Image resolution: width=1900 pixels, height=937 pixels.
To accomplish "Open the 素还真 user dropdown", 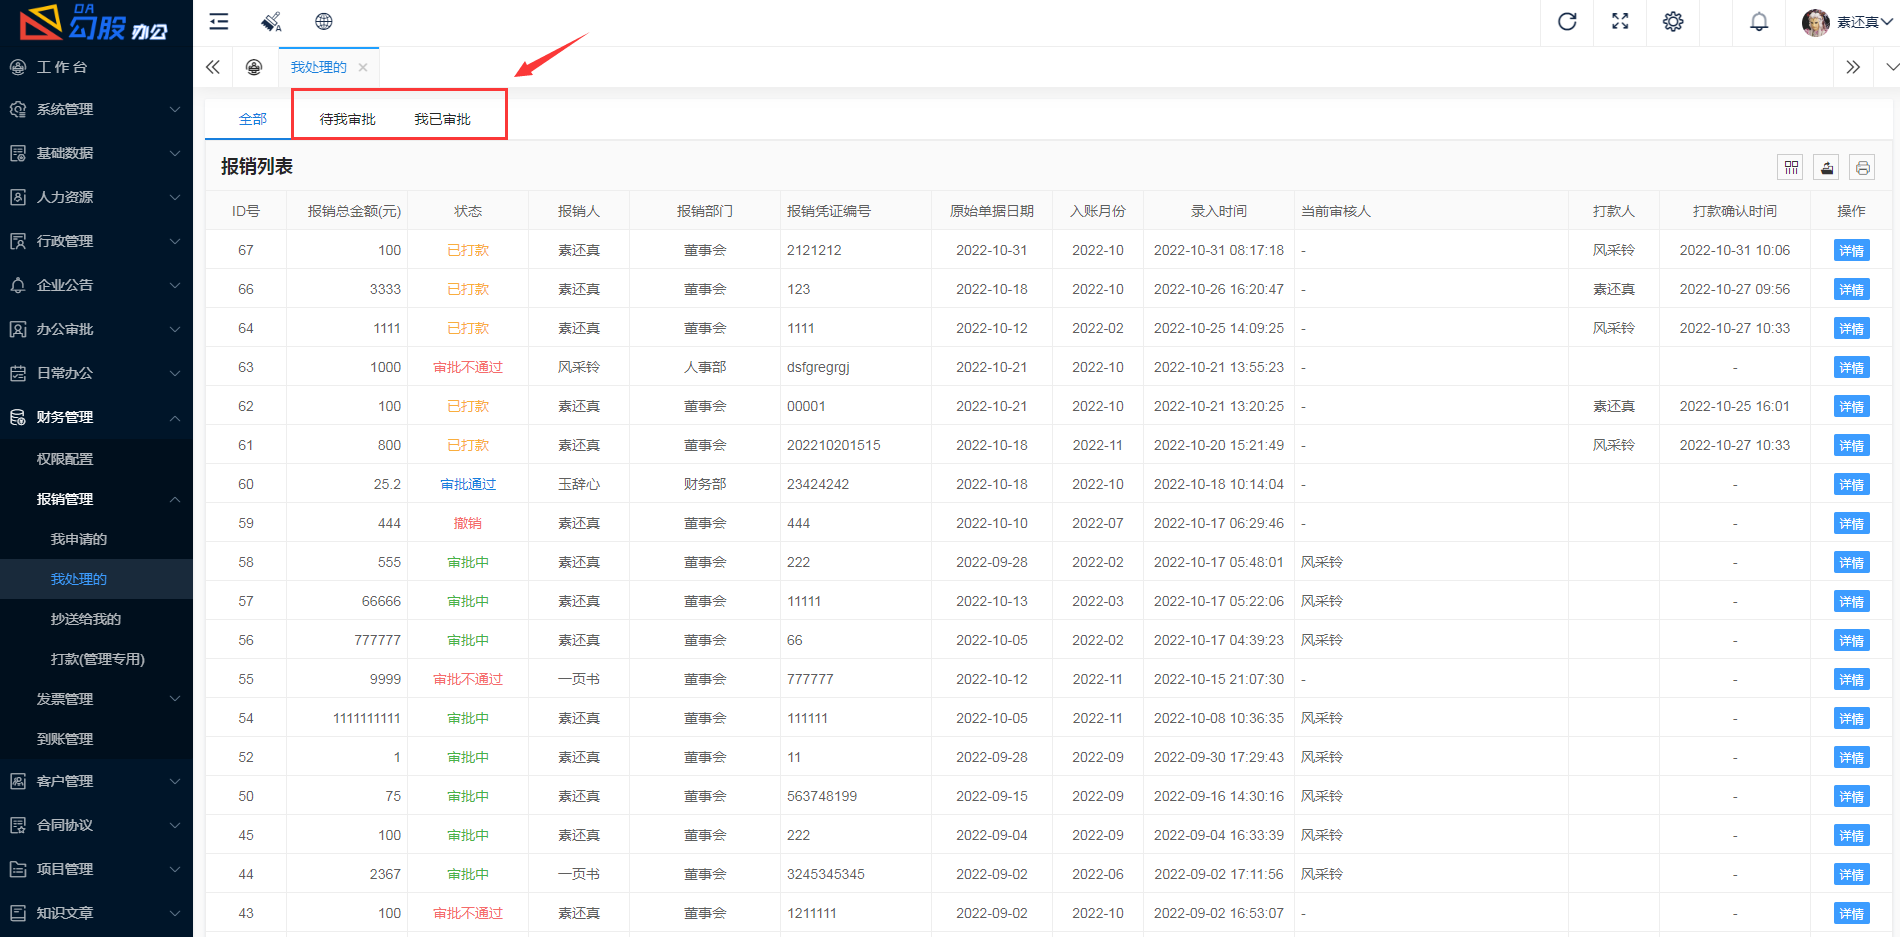I will 1864,22.
